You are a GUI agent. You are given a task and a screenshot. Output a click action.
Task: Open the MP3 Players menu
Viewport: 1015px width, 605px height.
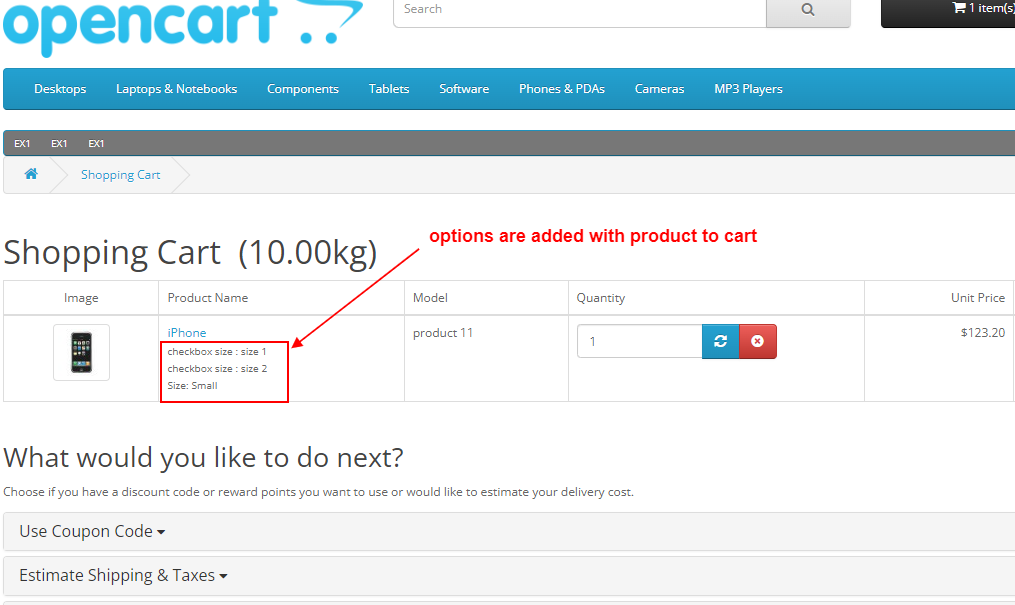point(747,89)
